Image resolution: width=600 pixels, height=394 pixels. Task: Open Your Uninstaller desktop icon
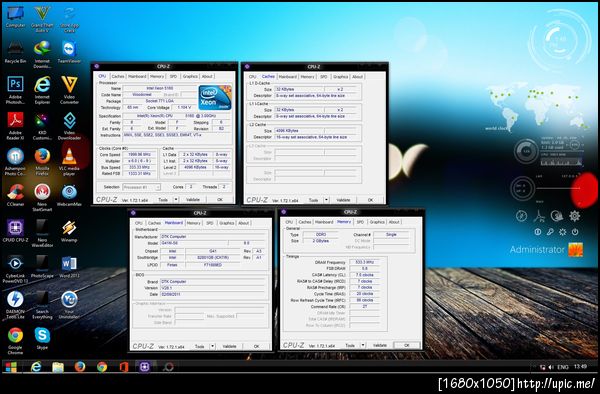[69, 305]
